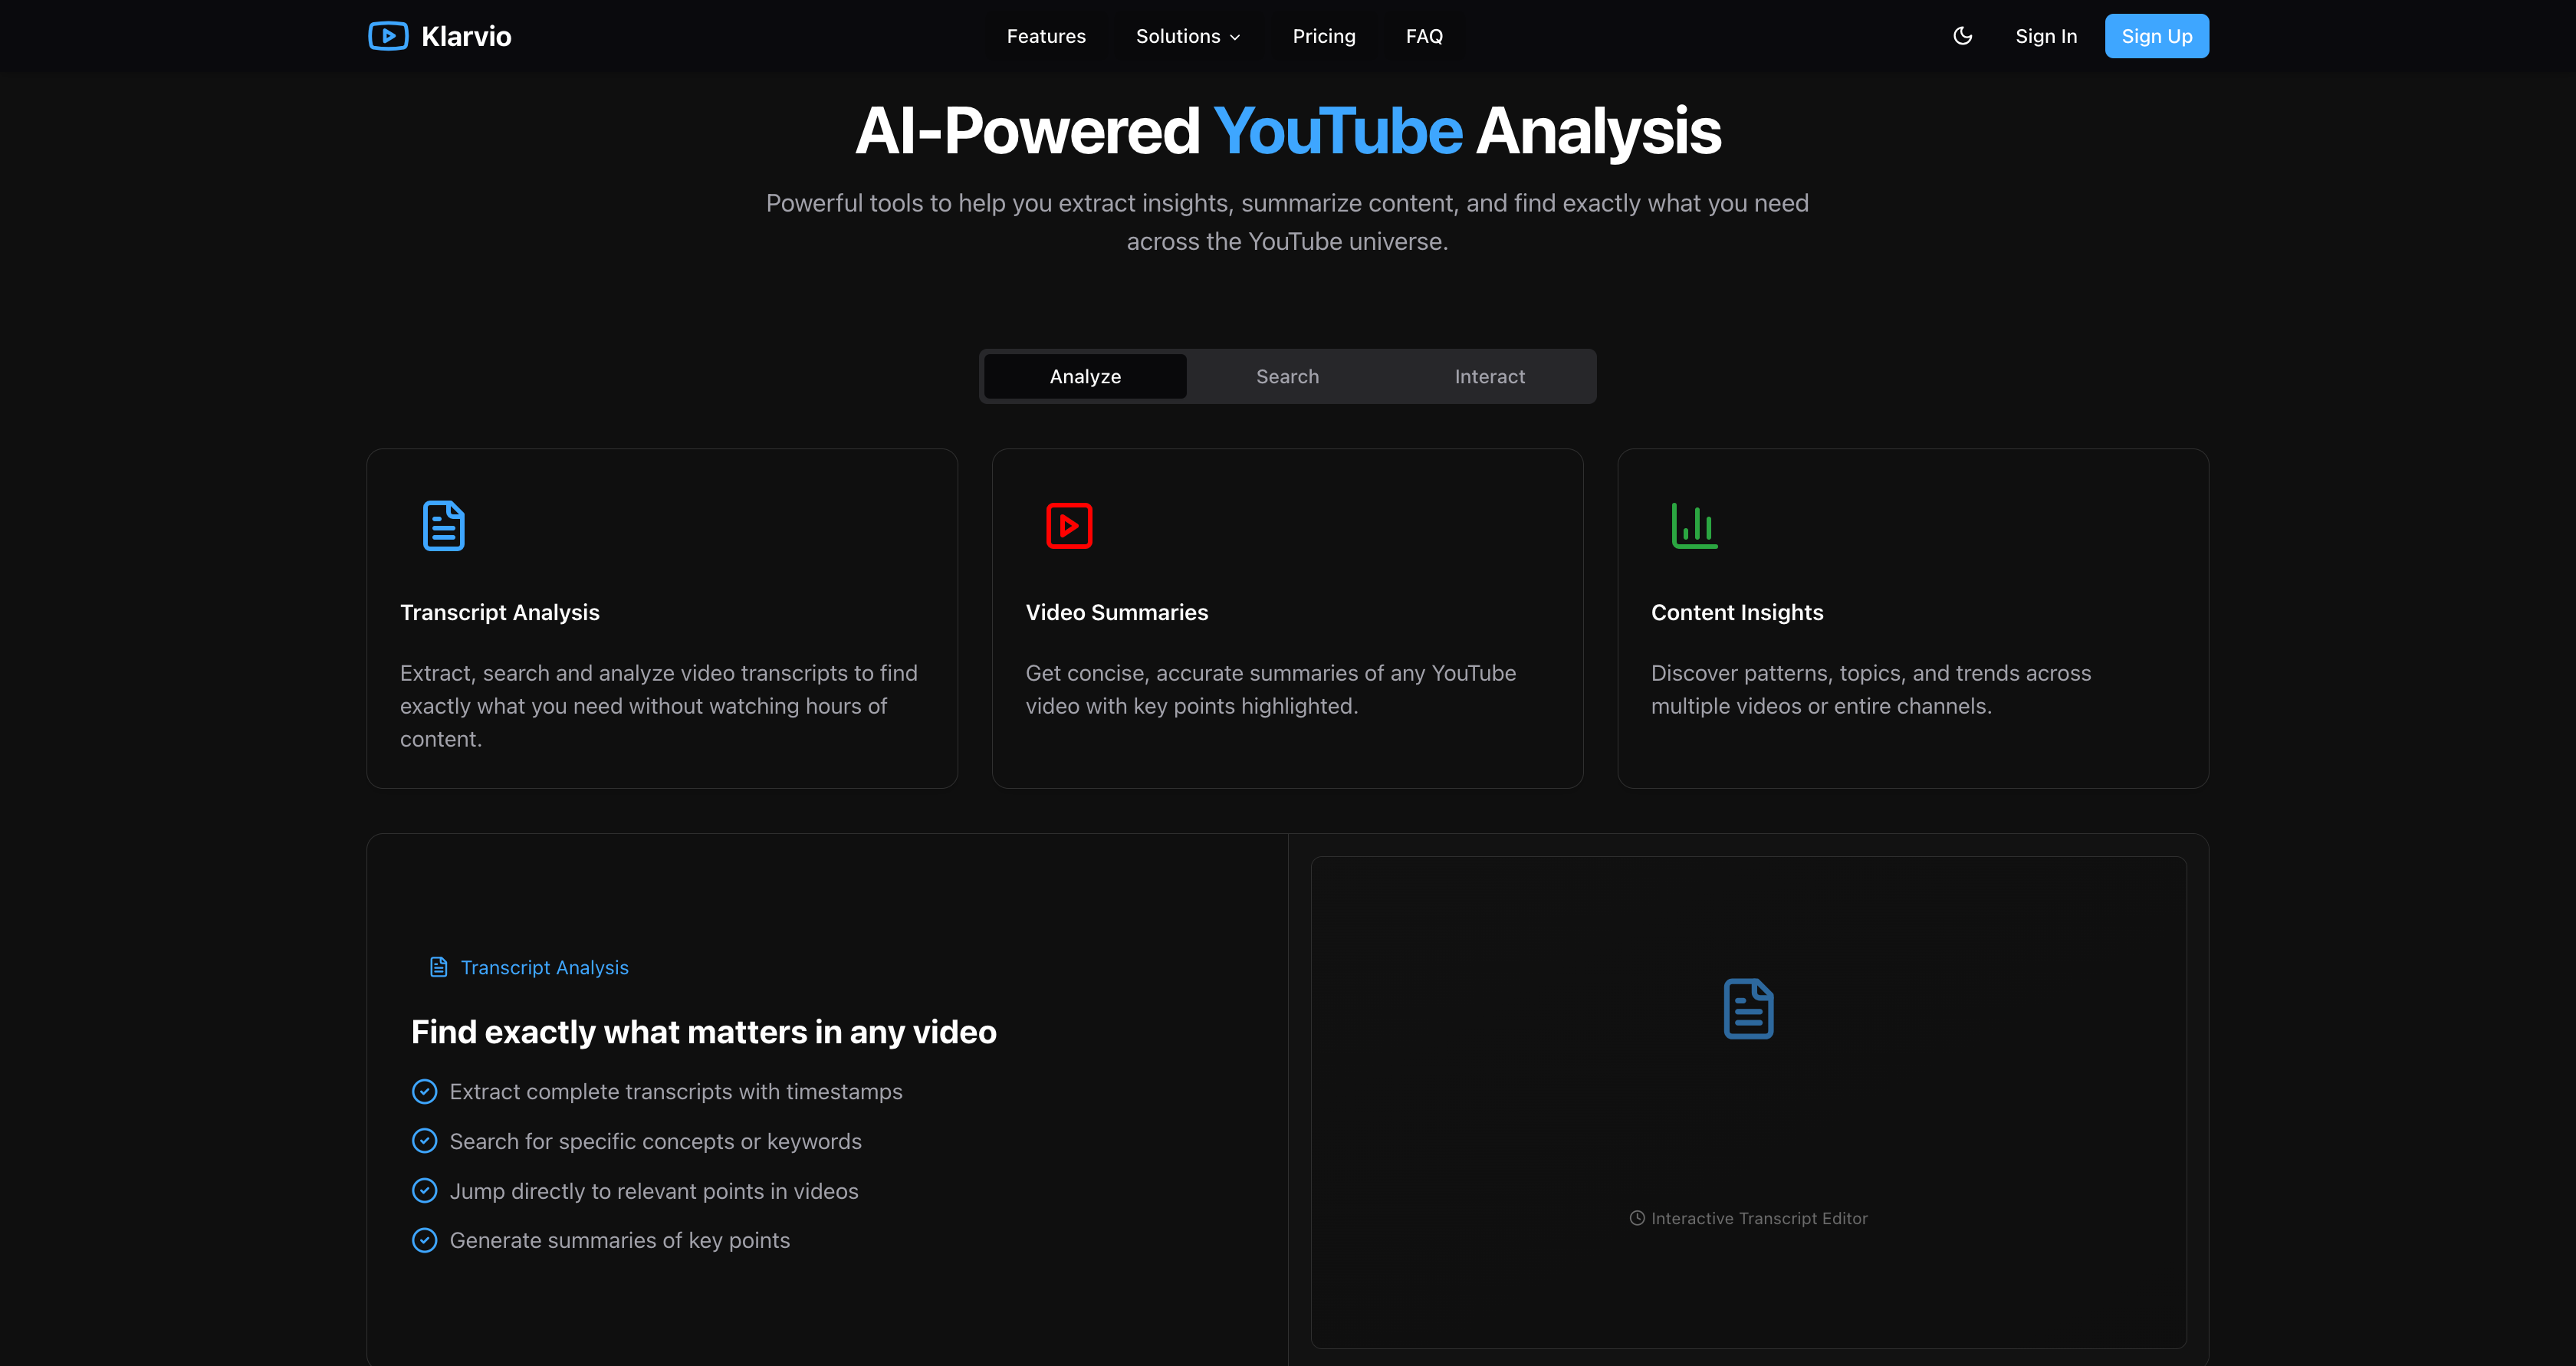Open the Sign In link
The height and width of the screenshot is (1366, 2576).
pos(2045,36)
